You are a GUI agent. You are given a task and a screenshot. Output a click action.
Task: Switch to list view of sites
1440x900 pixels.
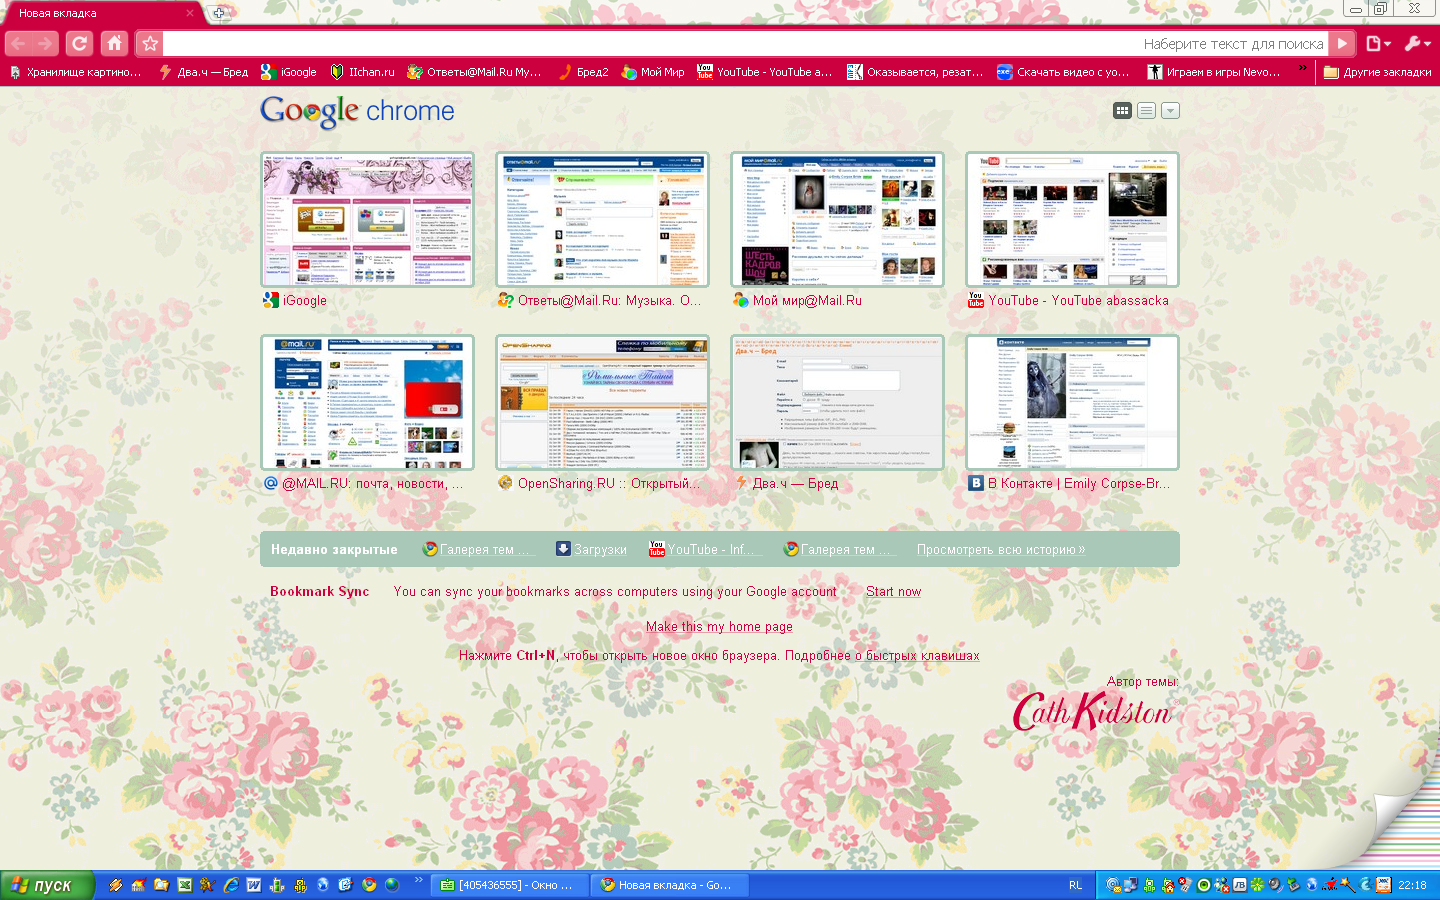[1146, 110]
